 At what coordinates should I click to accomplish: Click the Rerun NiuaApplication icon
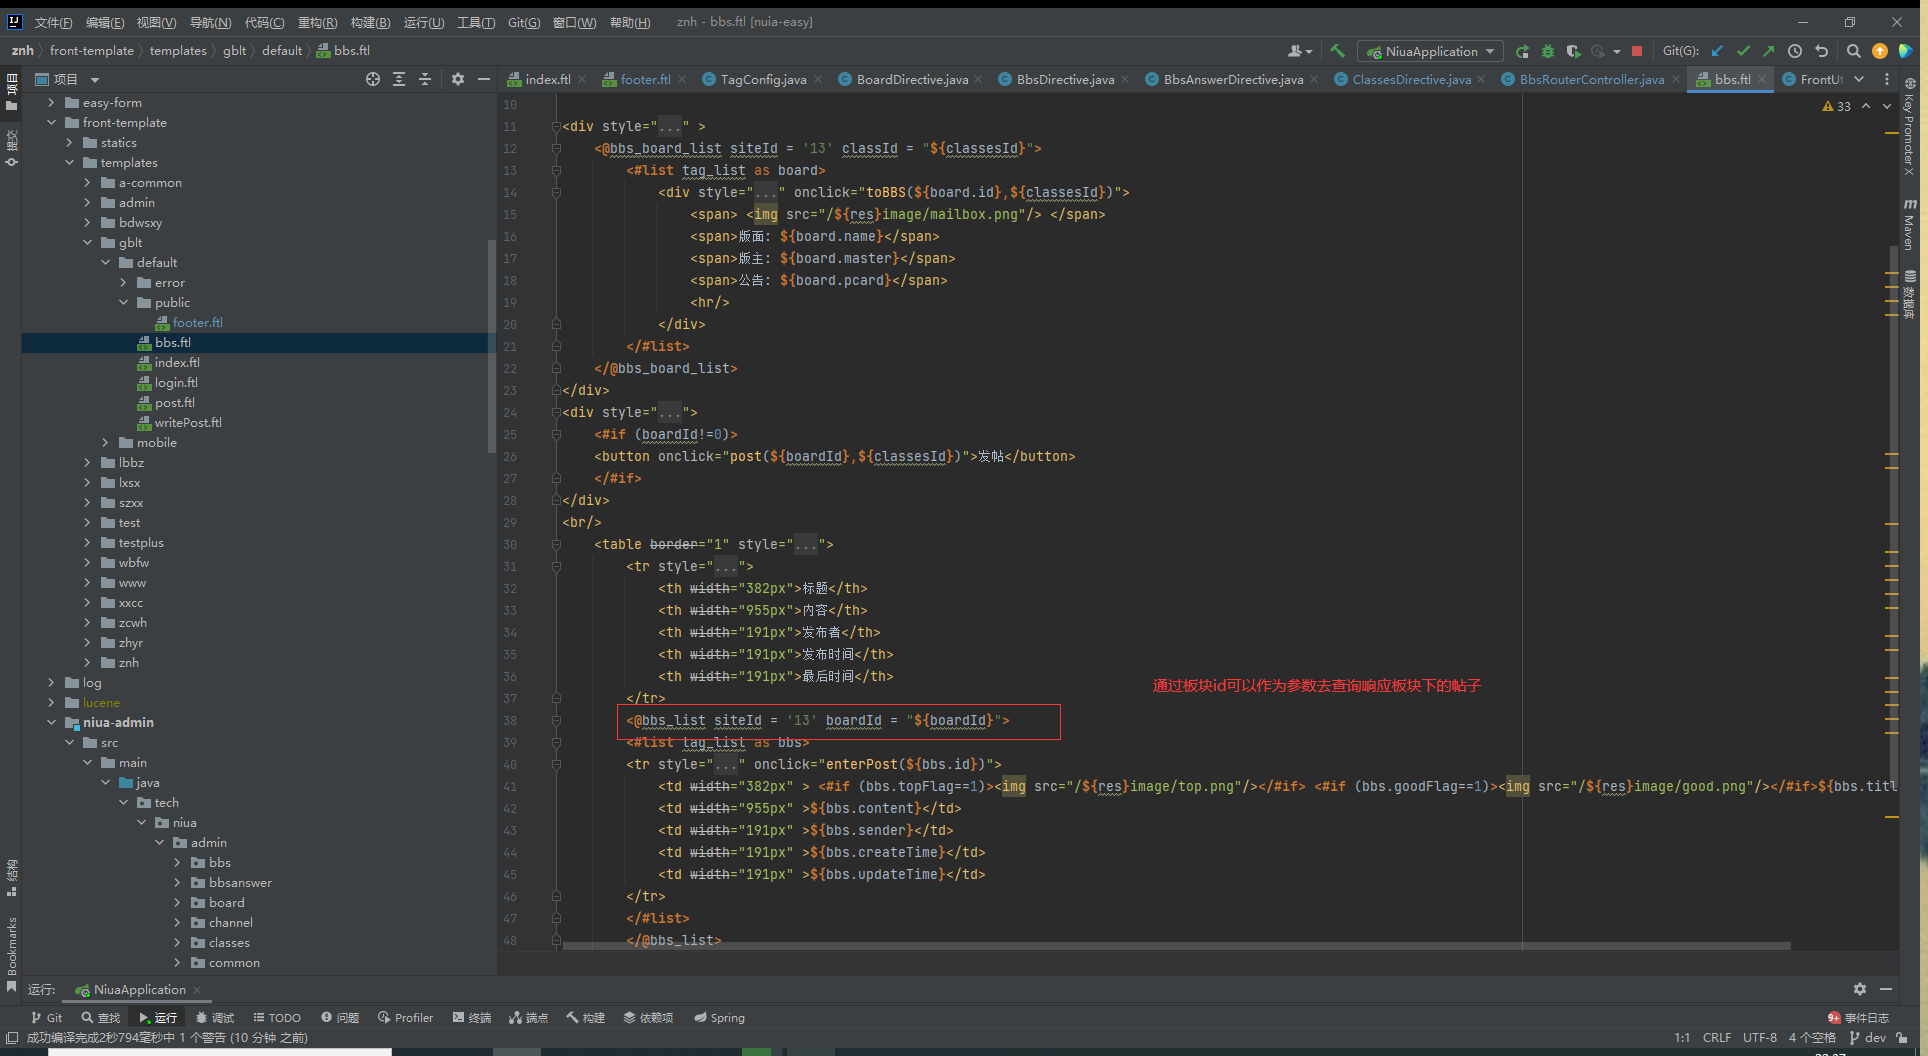pyautogui.click(x=1522, y=51)
